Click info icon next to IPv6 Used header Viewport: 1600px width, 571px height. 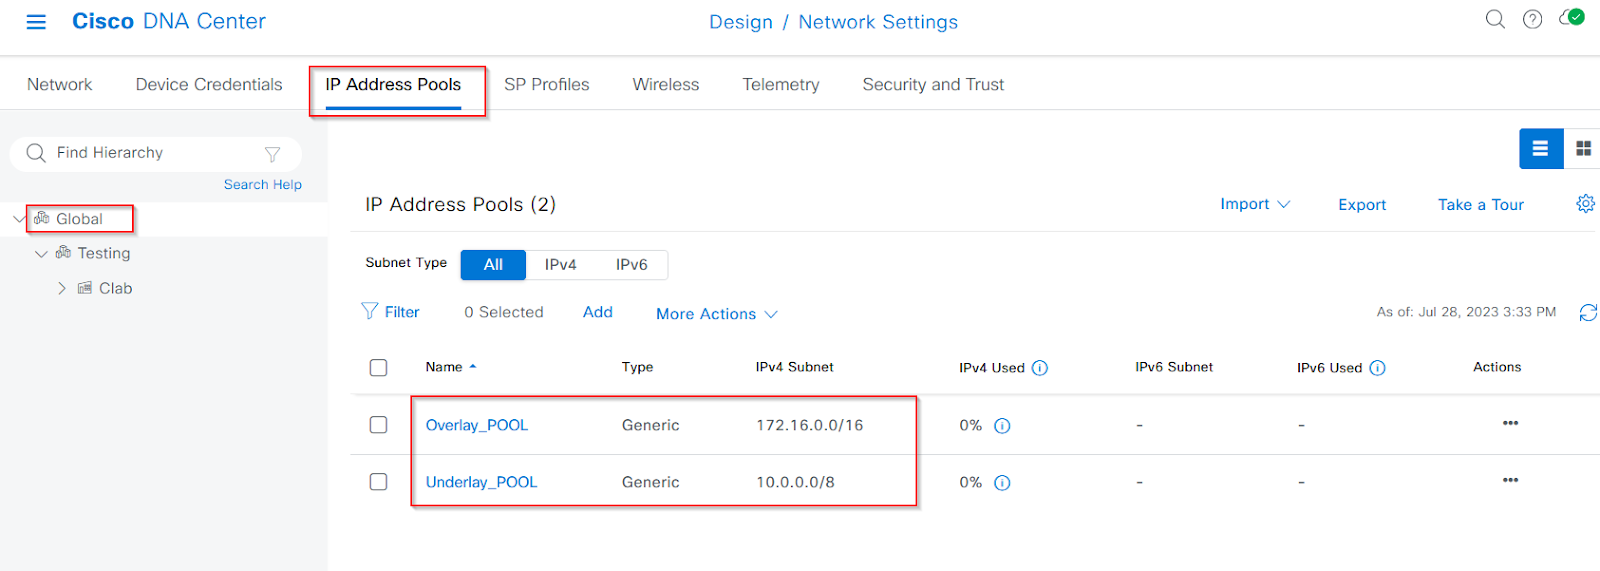point(1377,368)
